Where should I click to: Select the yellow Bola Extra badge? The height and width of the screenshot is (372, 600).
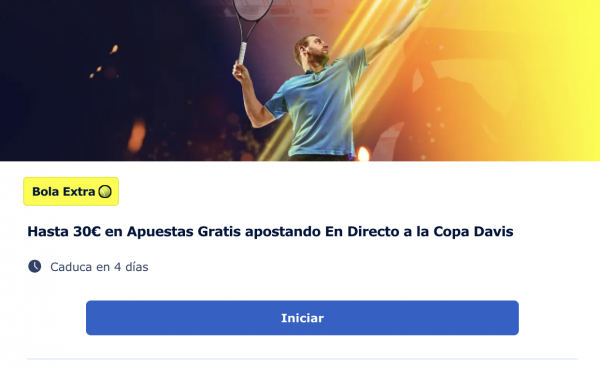[71, 191]
